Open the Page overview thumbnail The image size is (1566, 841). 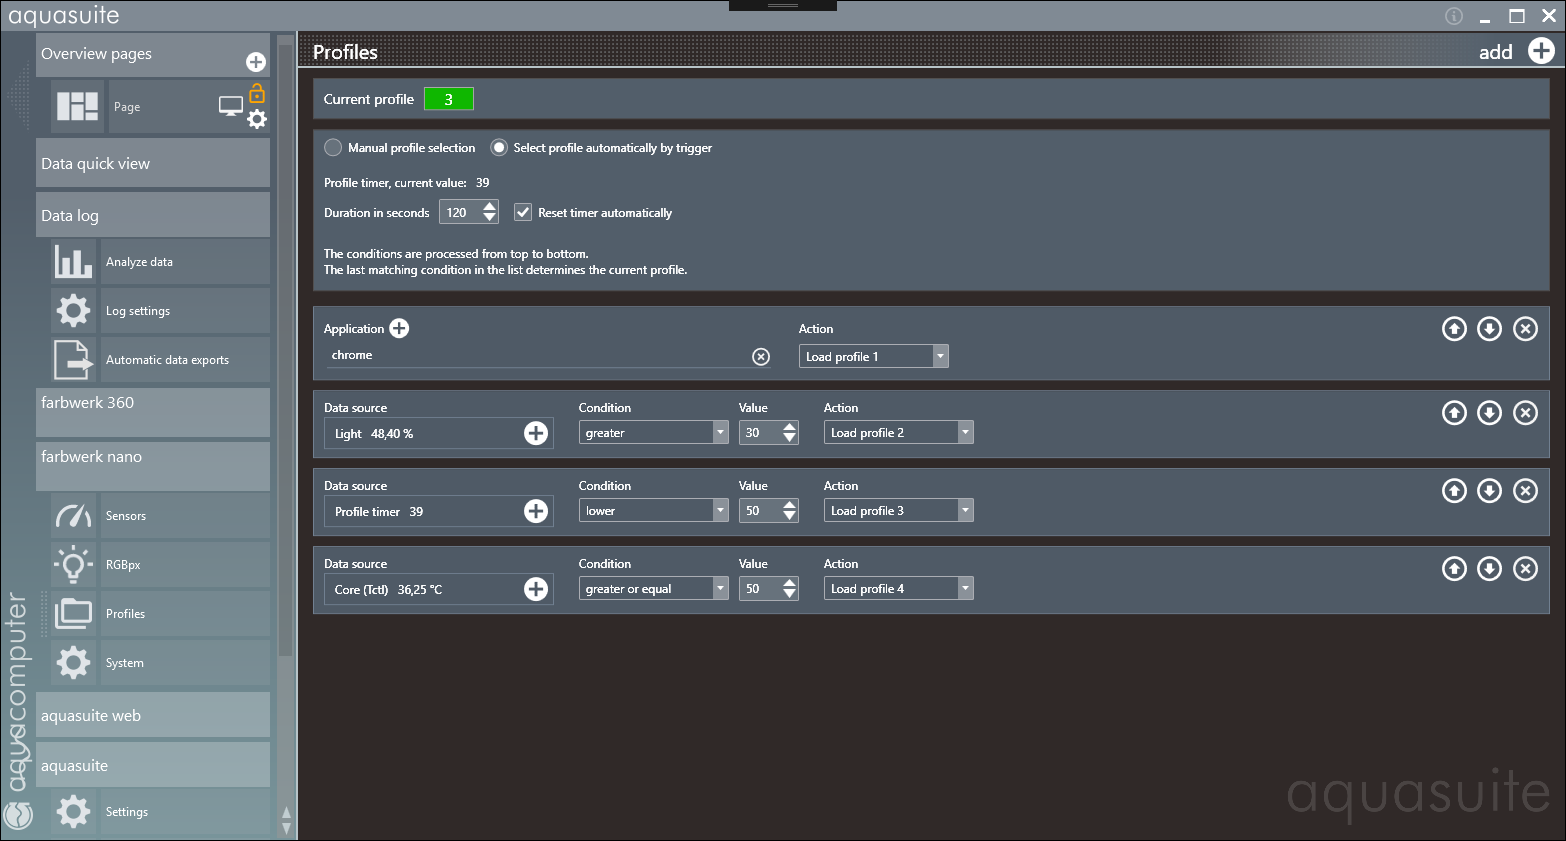(x=77, y=106)
